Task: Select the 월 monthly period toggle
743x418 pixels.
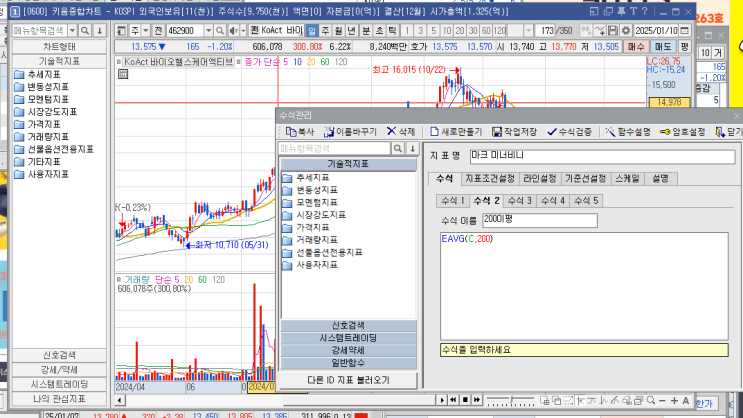Action: click(x=338, y=31)
